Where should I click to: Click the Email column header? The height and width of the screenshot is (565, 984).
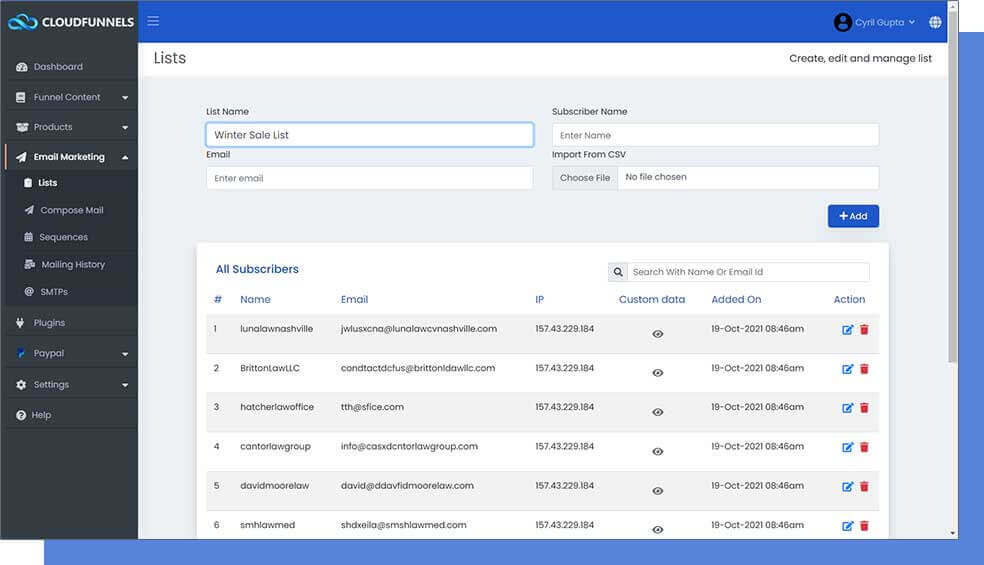point(355,299)
